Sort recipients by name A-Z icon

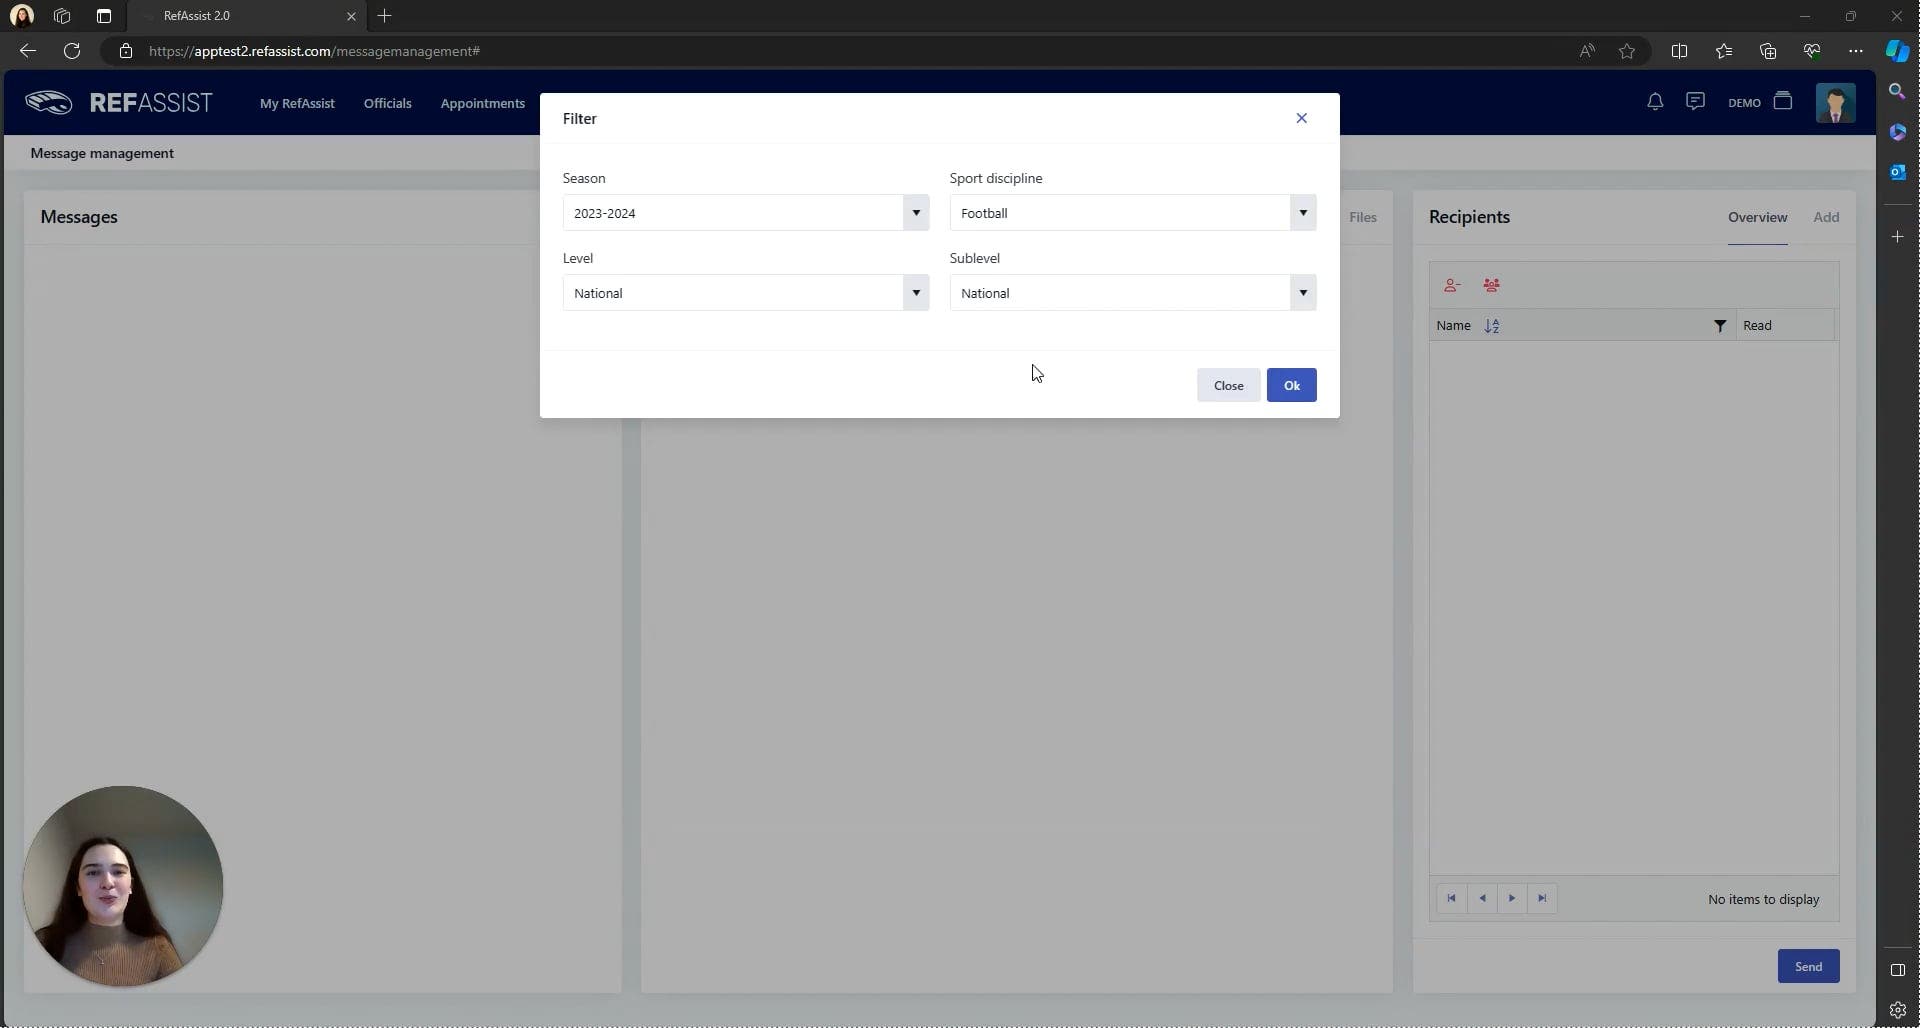[x=1492, y=326]
